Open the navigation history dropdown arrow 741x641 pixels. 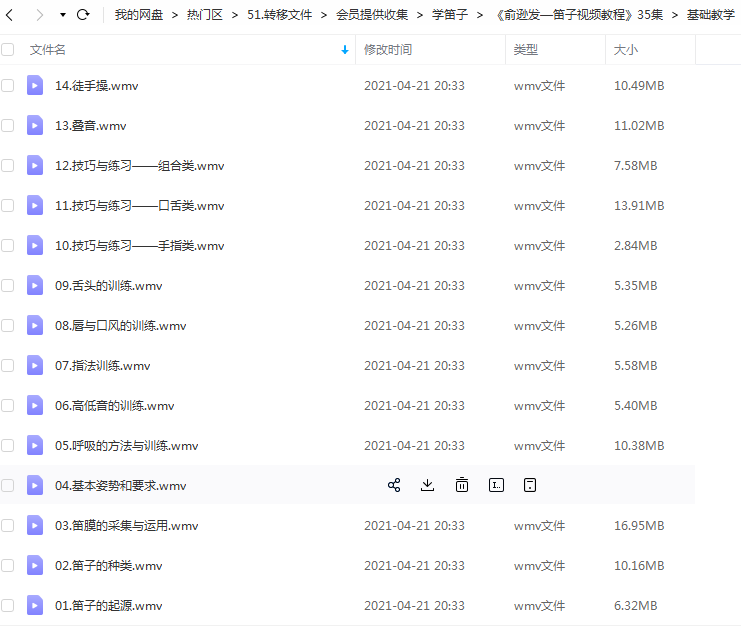click(62, 15)
